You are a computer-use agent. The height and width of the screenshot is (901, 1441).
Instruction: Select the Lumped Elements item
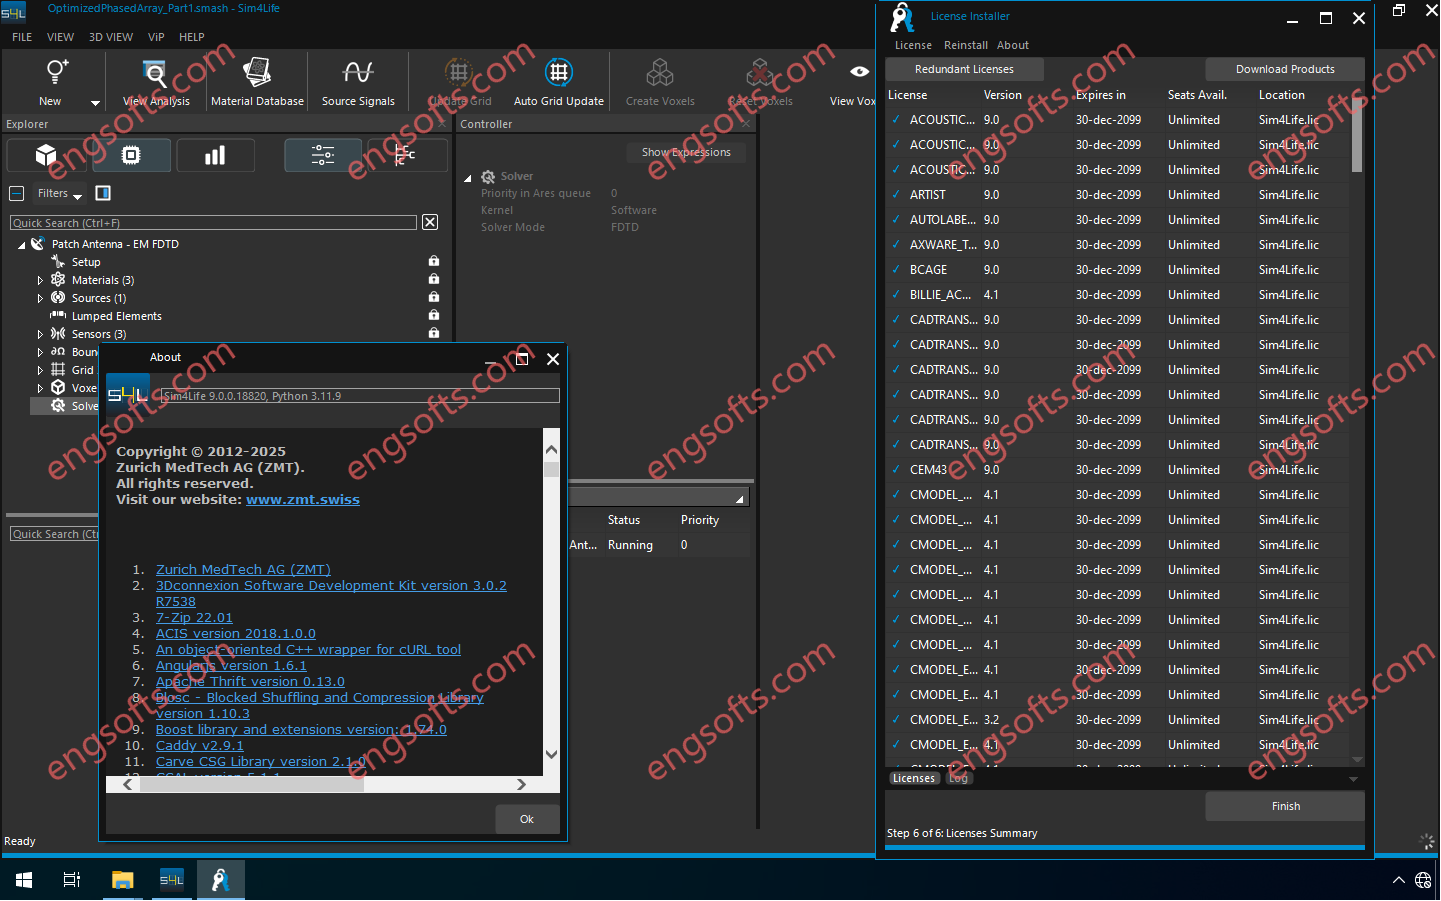coord(116,316)
